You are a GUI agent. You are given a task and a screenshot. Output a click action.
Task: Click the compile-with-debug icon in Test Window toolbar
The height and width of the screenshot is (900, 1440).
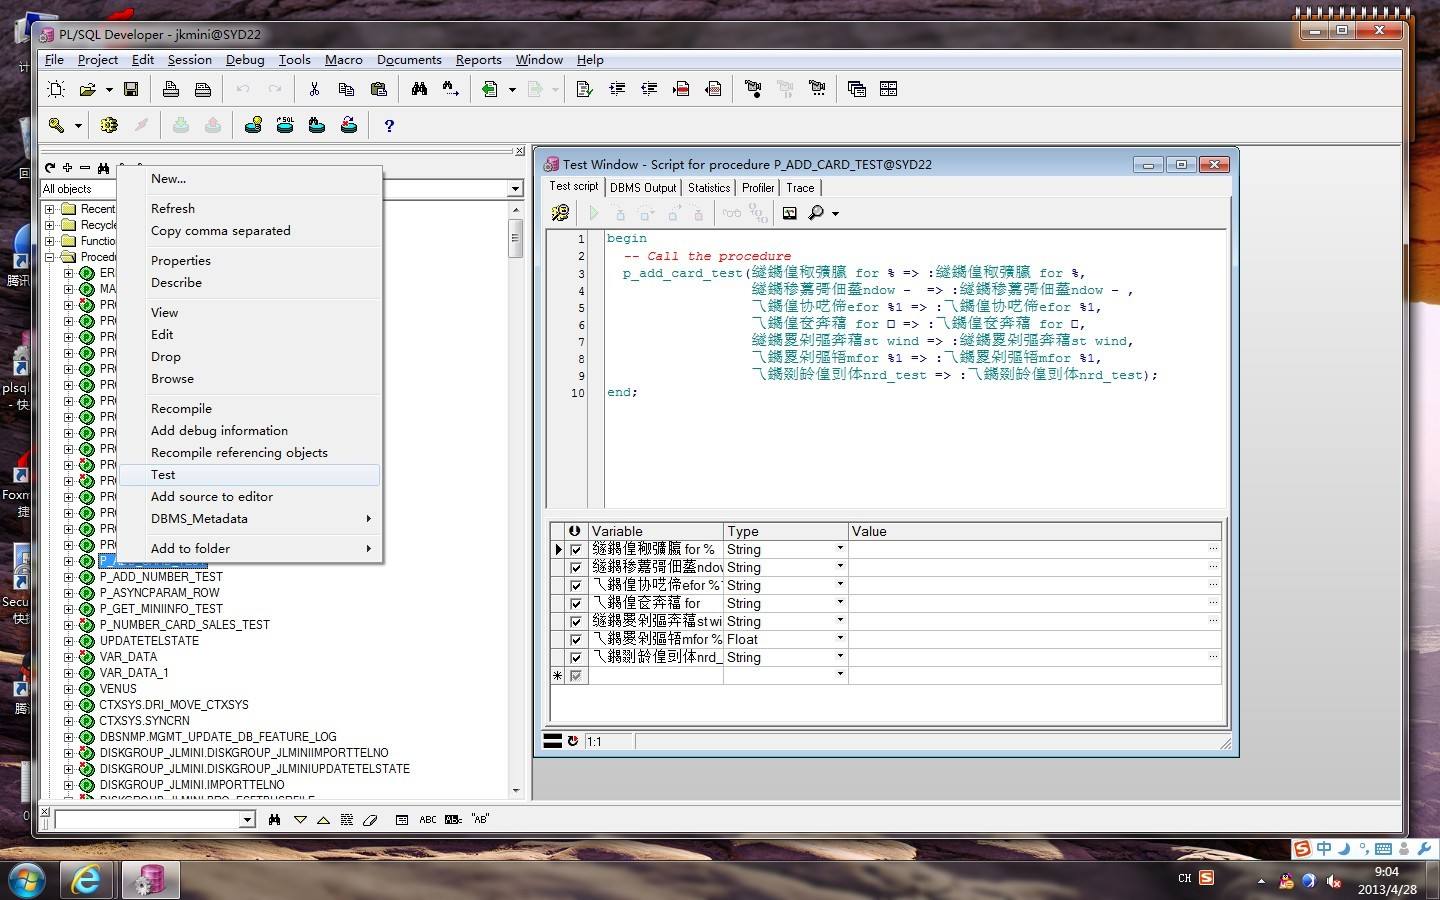pyautogui.click(x=560, y=213)
